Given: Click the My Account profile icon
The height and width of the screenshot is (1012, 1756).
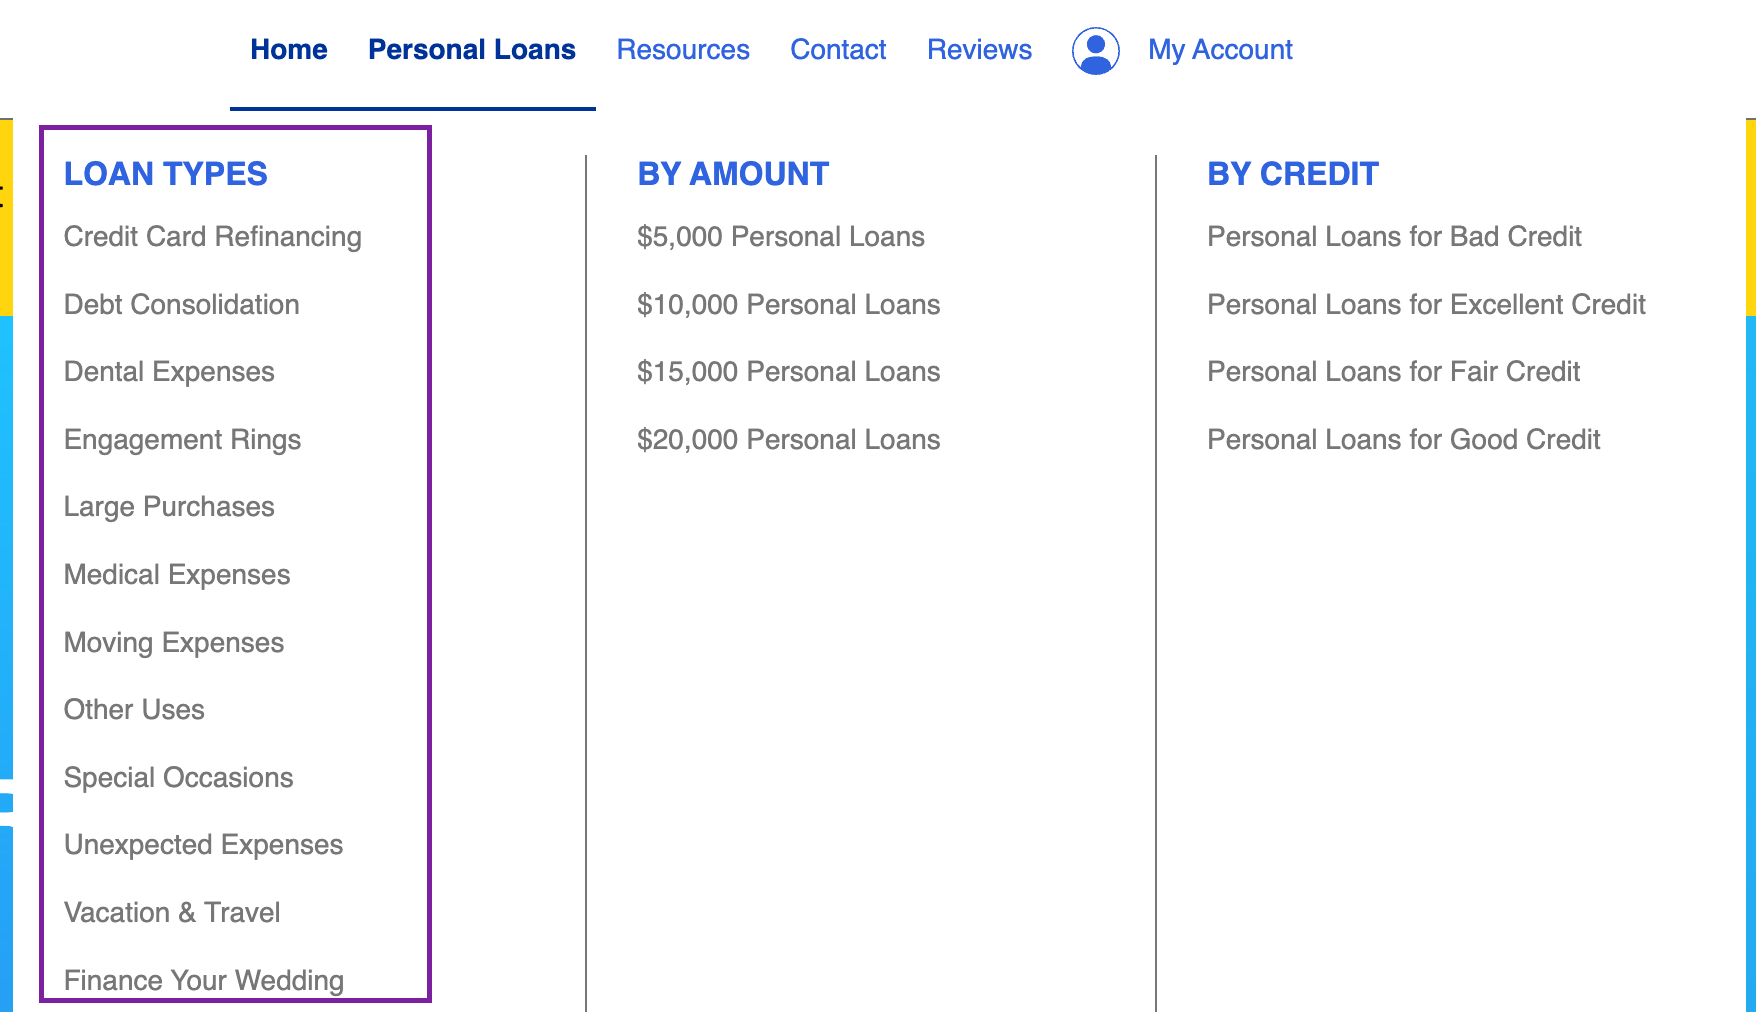Looking at the screenshot, I should 1095,50.
